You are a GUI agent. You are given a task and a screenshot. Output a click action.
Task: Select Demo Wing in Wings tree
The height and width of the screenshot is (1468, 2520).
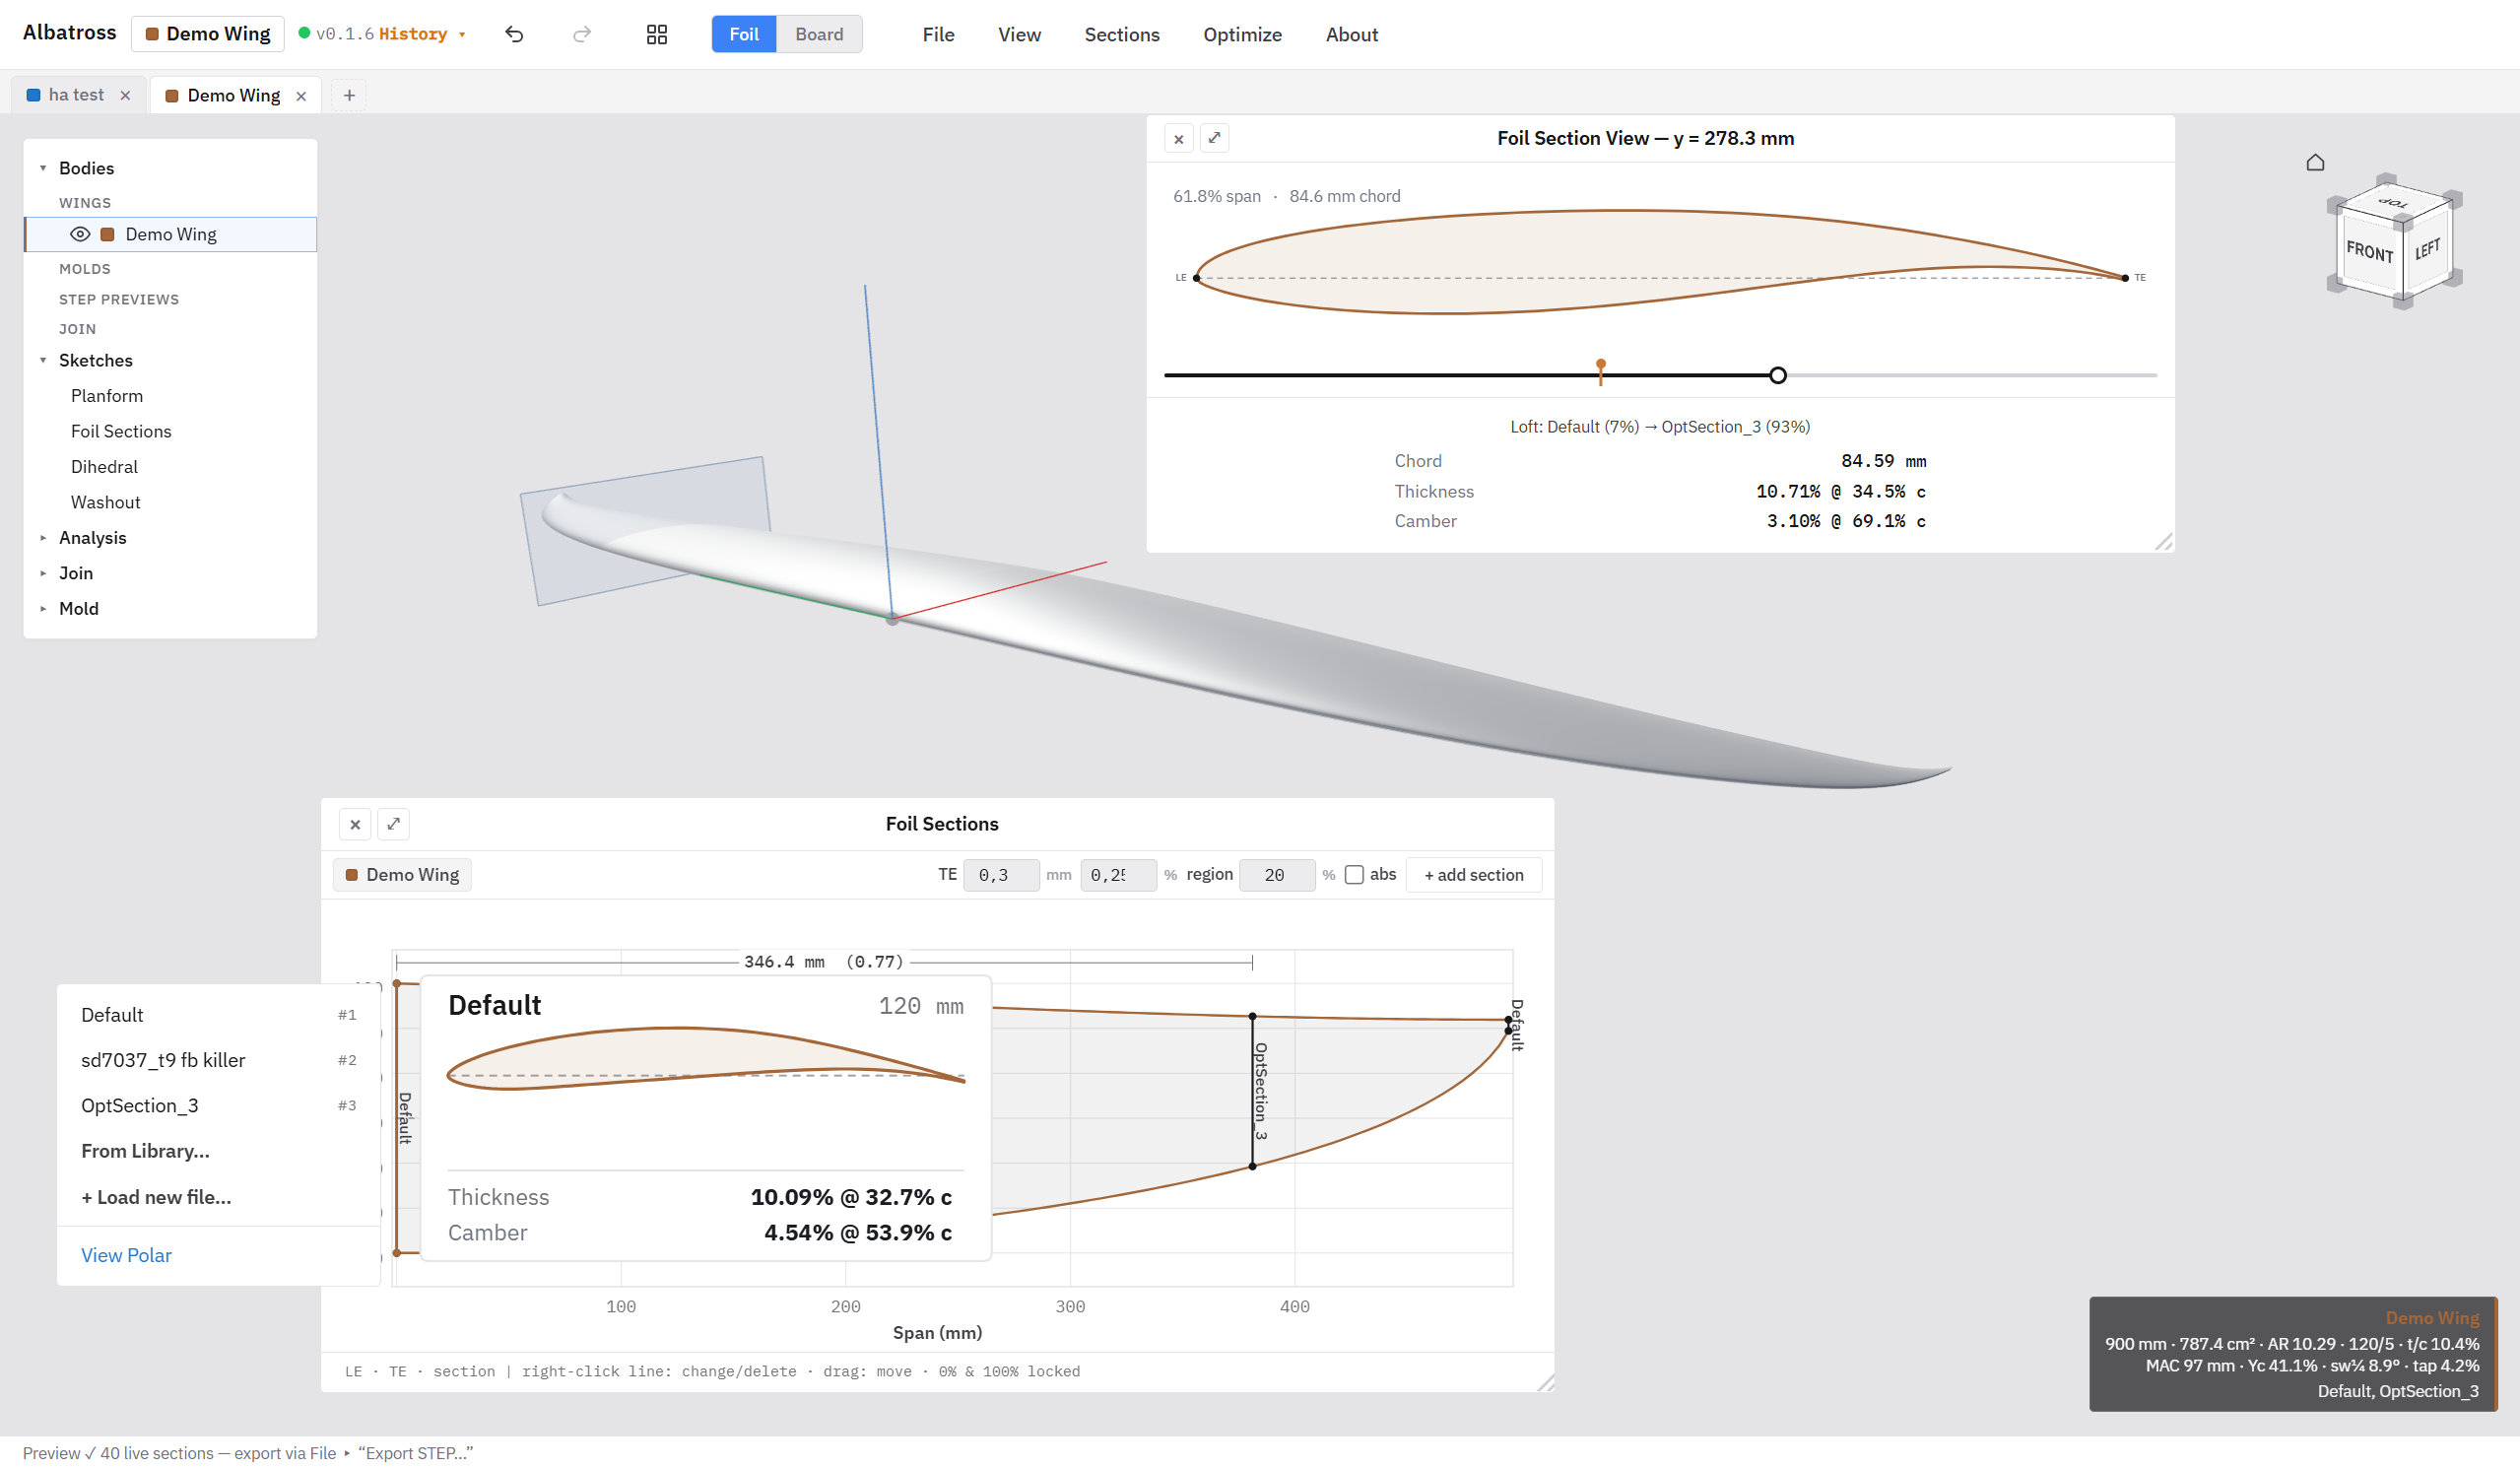[x=171, y=234]
